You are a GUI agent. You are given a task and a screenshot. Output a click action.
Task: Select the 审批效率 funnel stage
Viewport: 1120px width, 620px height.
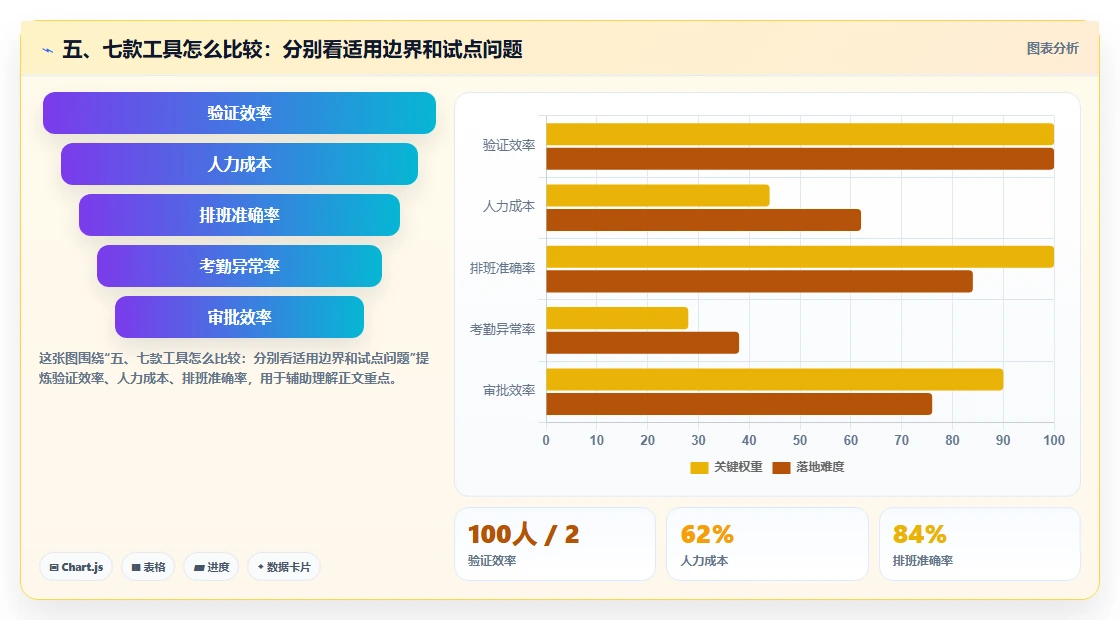click(x=239, y=317)
